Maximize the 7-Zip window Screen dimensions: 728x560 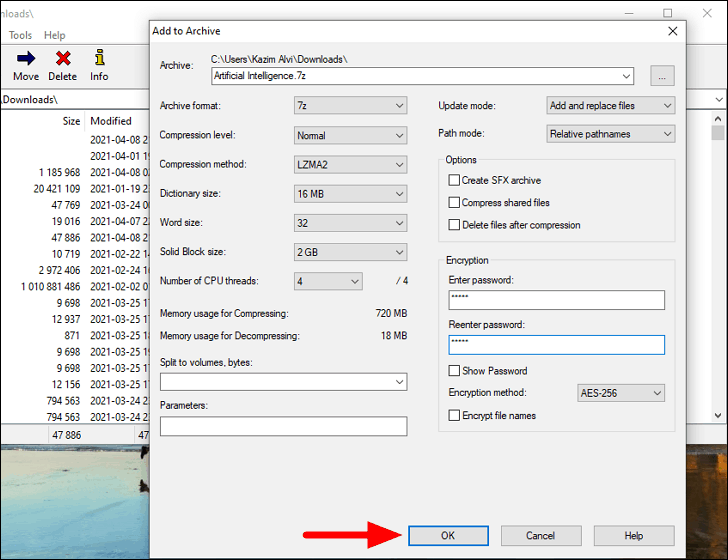pos(668,13)
